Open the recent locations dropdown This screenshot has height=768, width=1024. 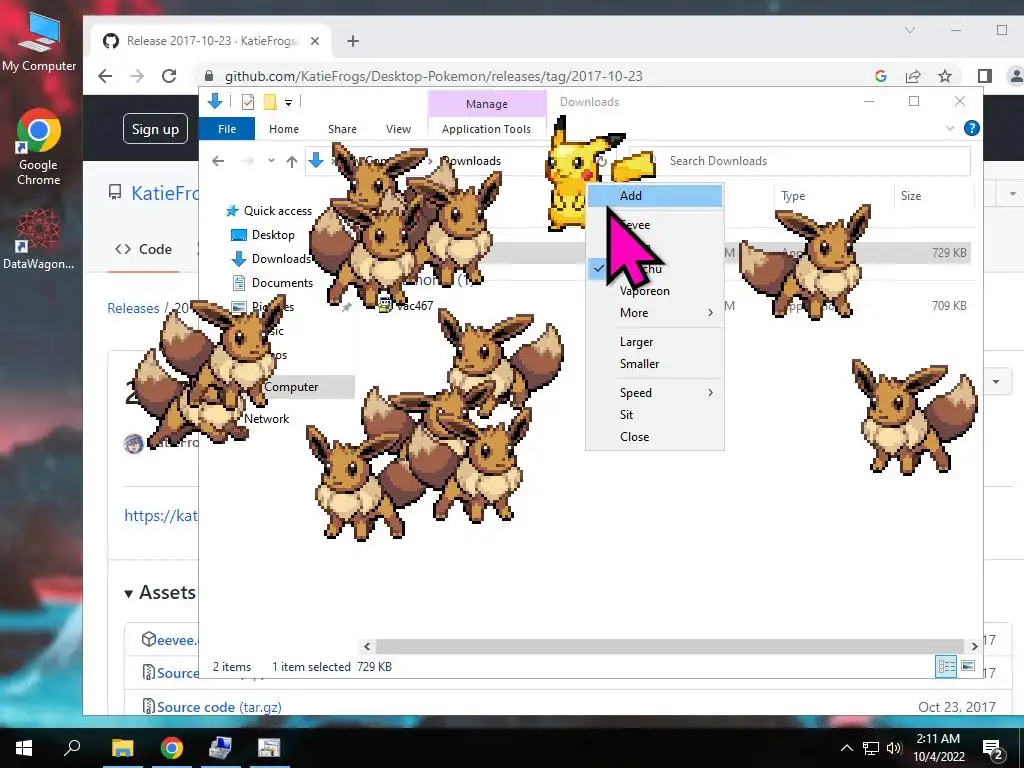[x=271, y=161]
